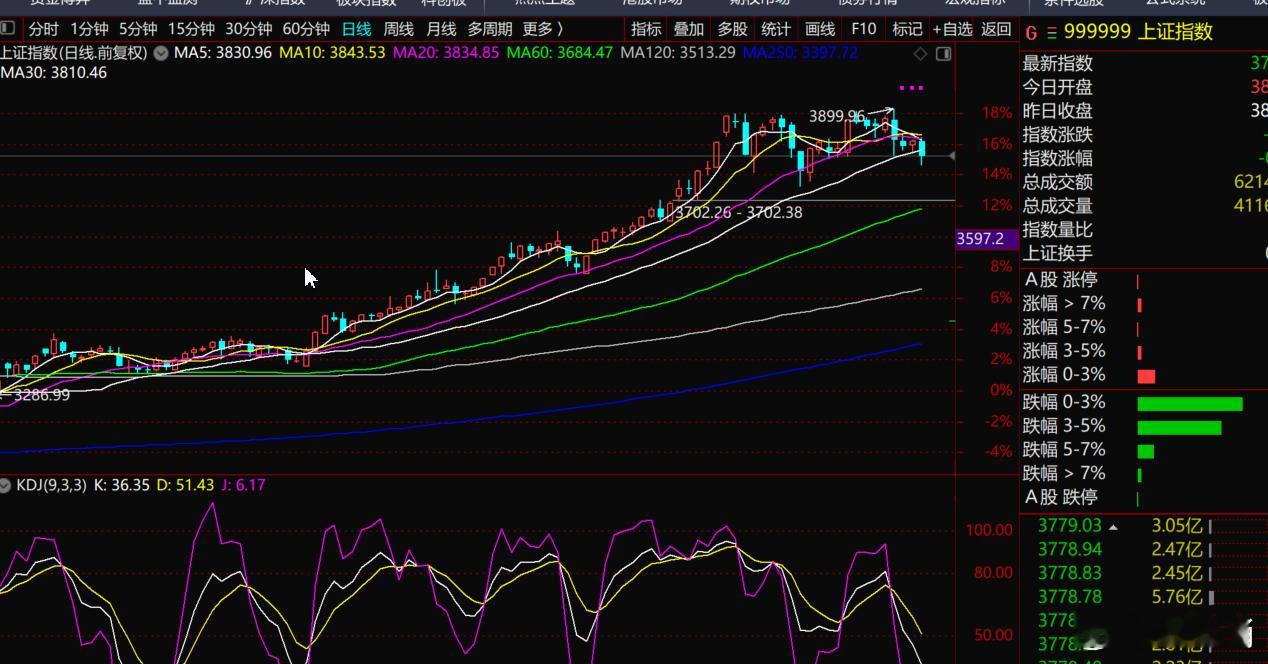Click the 多股 multi-stock button

[732, 29]
